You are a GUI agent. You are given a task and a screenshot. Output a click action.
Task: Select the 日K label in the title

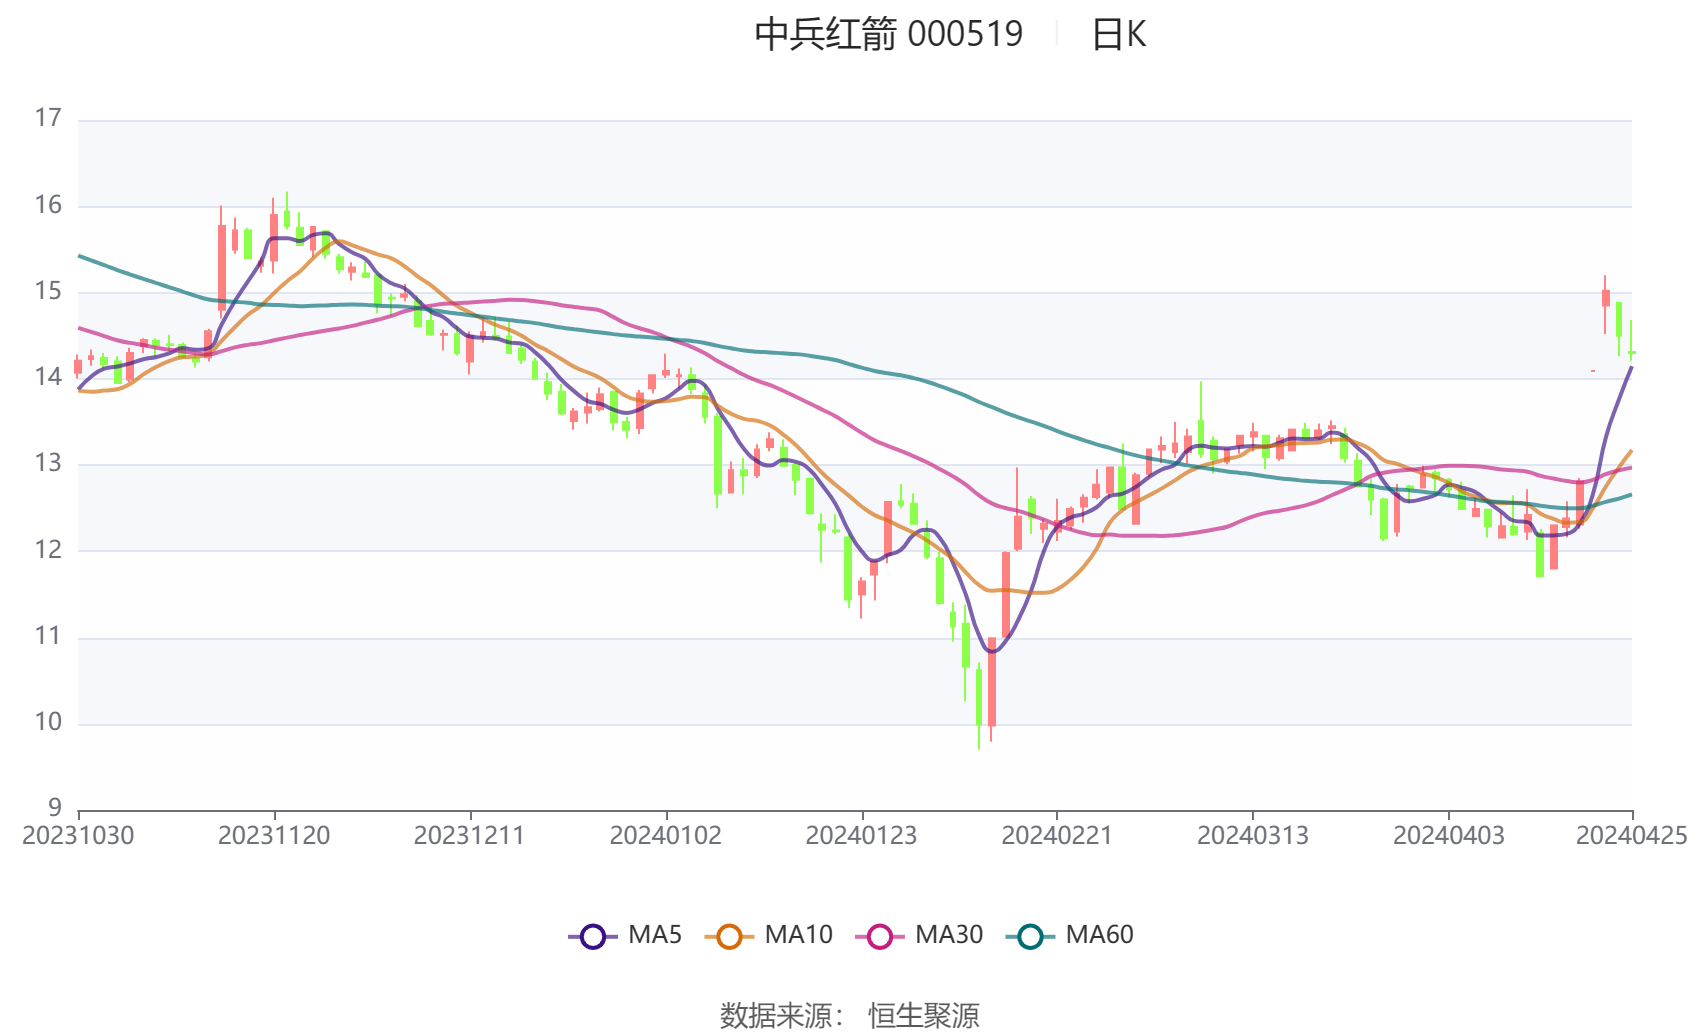pos(1118,35)
